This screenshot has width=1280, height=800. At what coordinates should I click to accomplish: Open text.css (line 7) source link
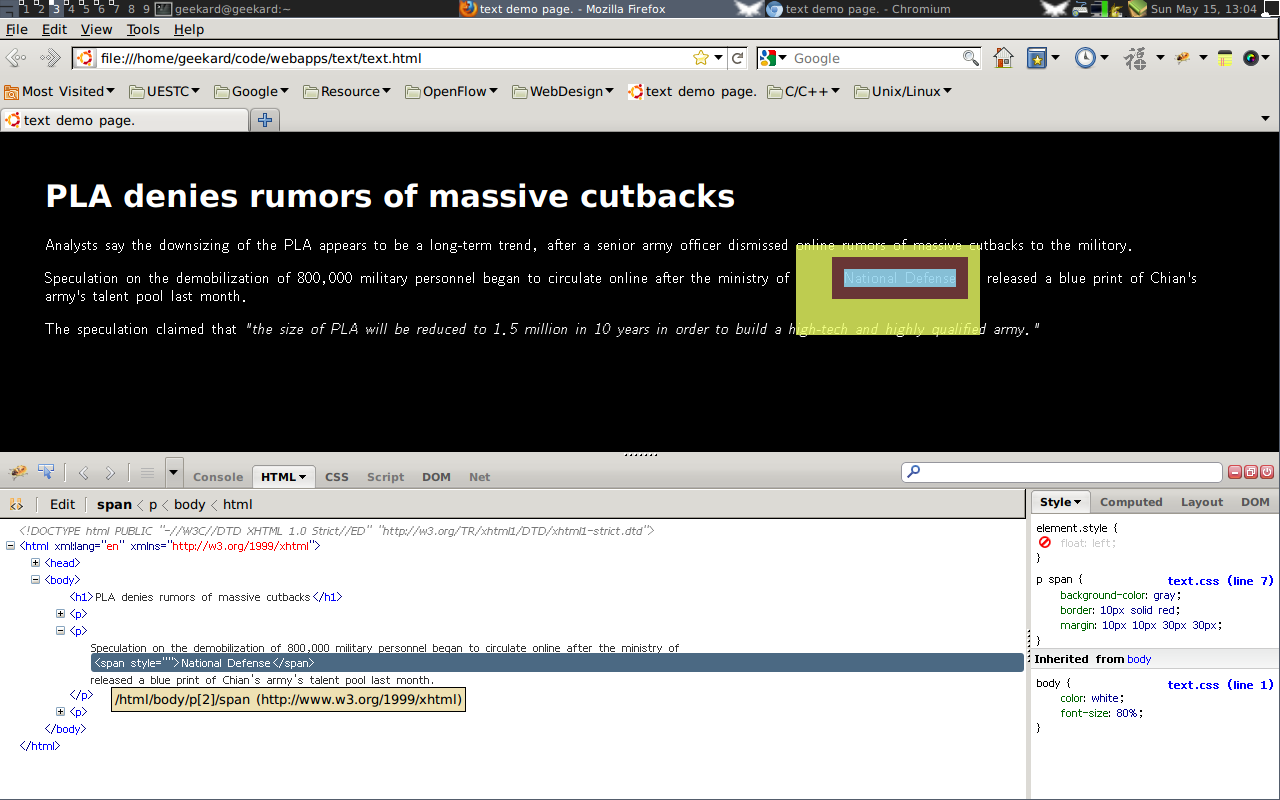point(1220,581)
